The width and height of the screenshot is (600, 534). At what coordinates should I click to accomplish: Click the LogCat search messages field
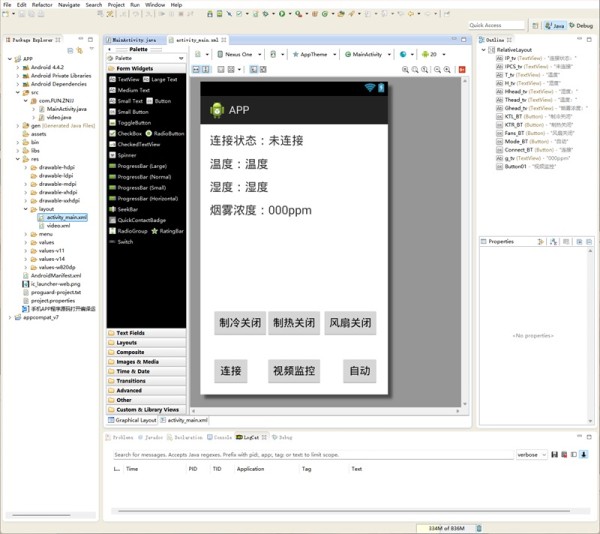click(x=313, y=455)
